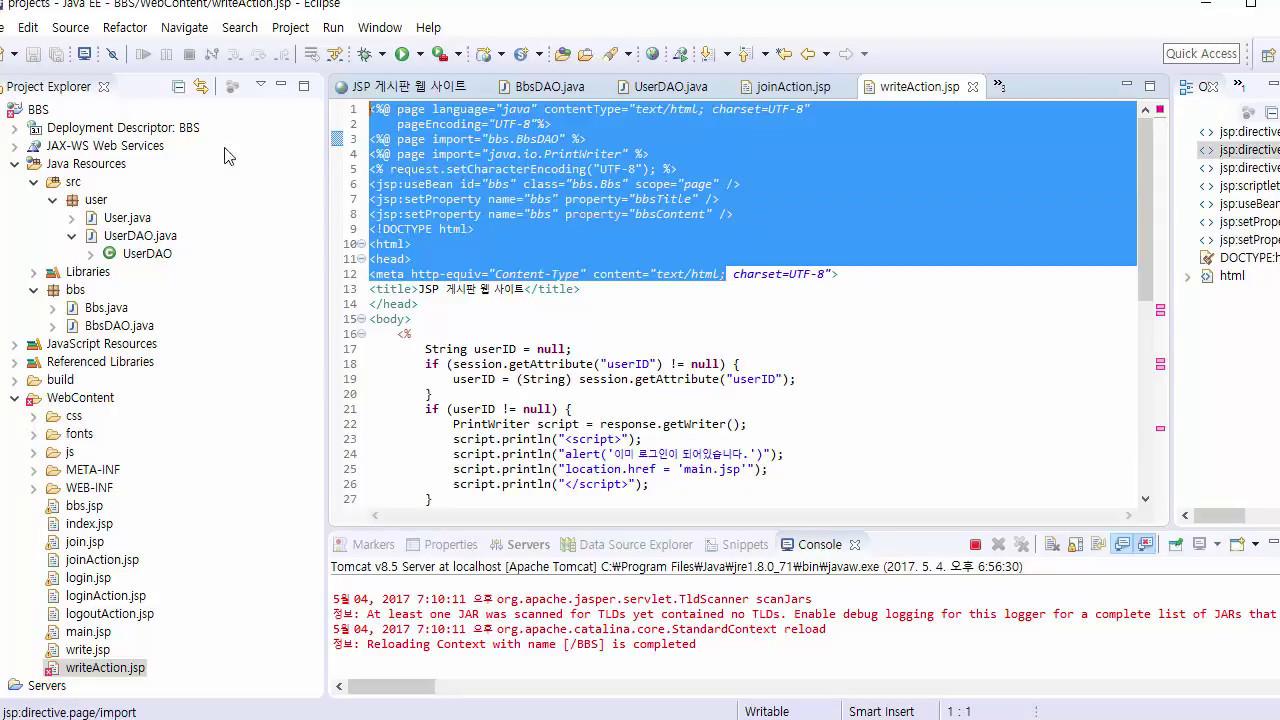Click red Terminate button in Console
This screenshot has height=720, width=1280.
(x=975, y=545)
